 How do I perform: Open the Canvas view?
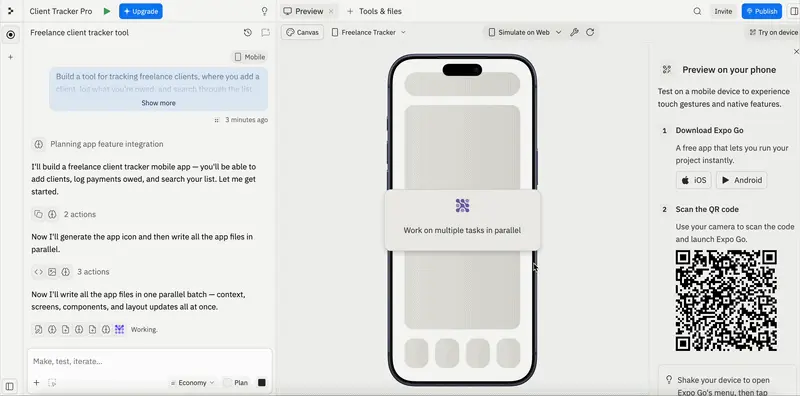pos(303,32)
